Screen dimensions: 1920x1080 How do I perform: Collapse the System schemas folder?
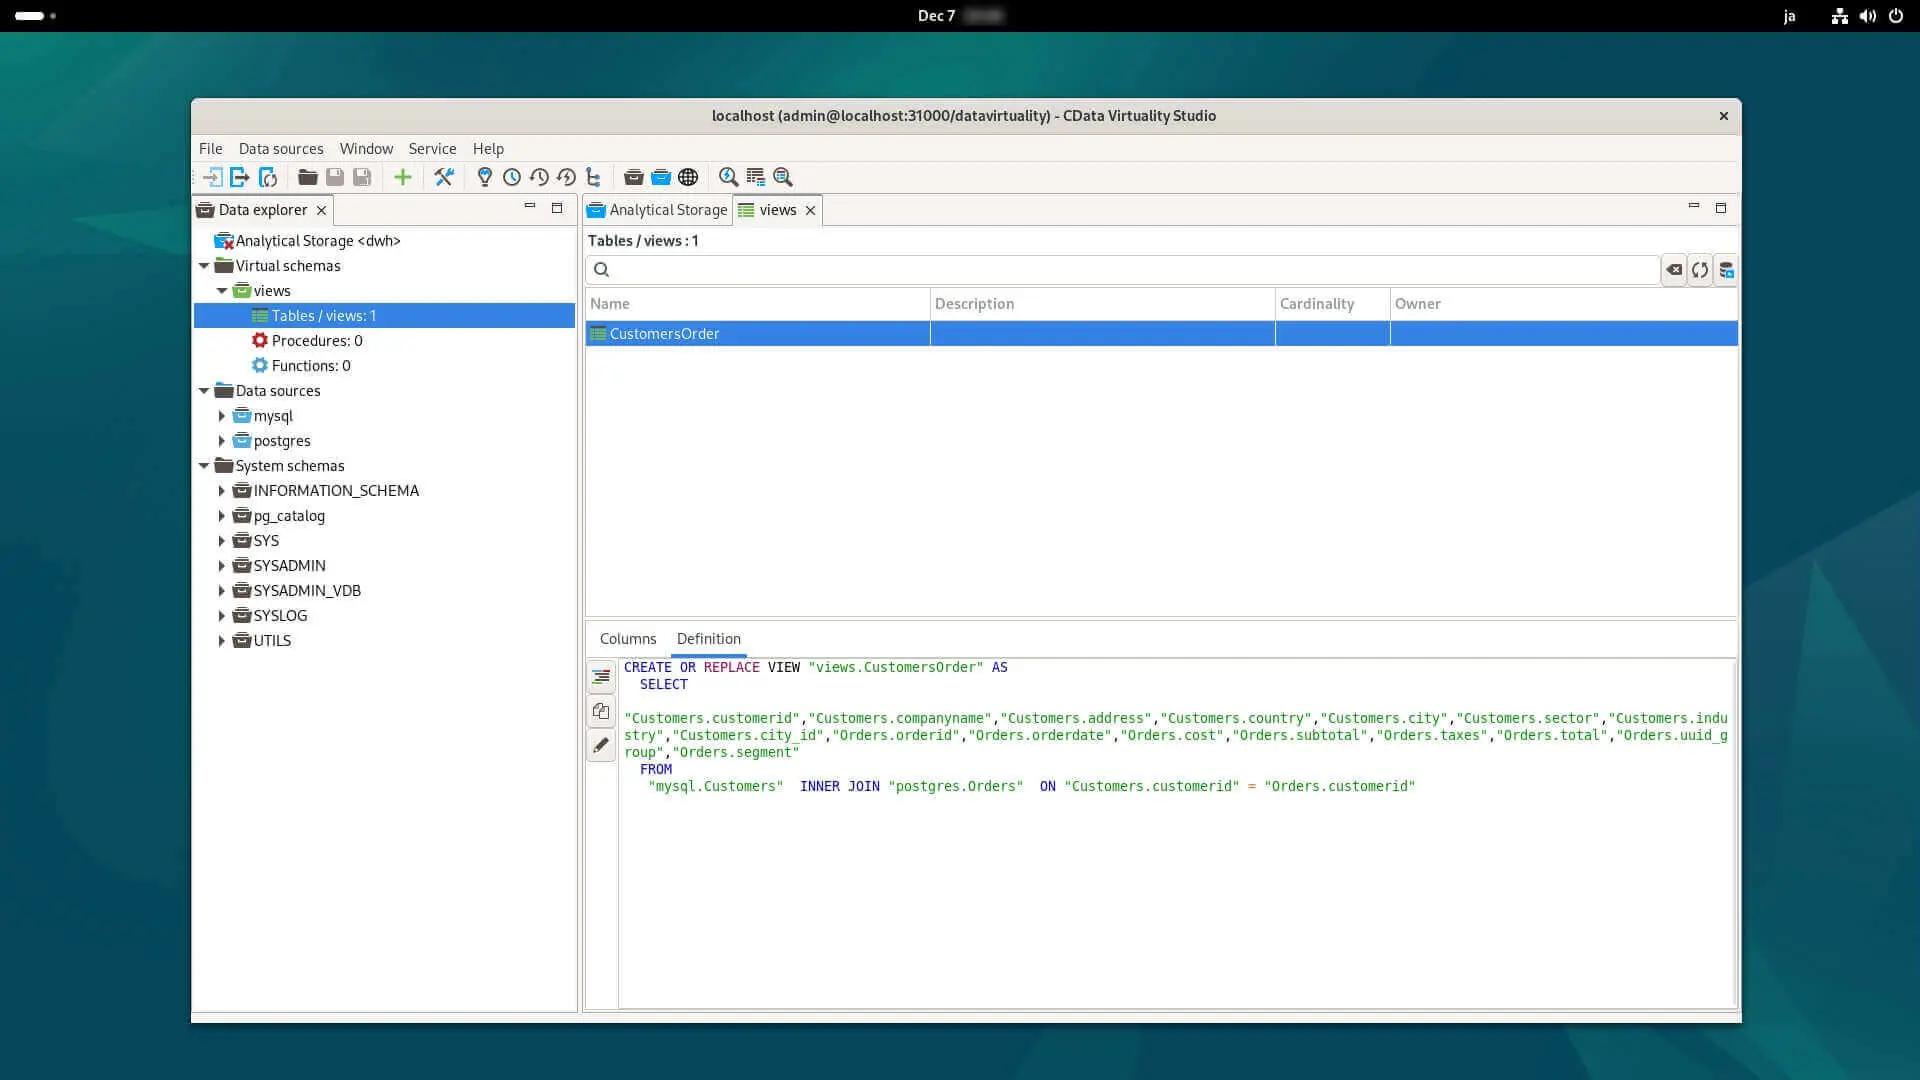pyautogui.click(x=204, y=466)
